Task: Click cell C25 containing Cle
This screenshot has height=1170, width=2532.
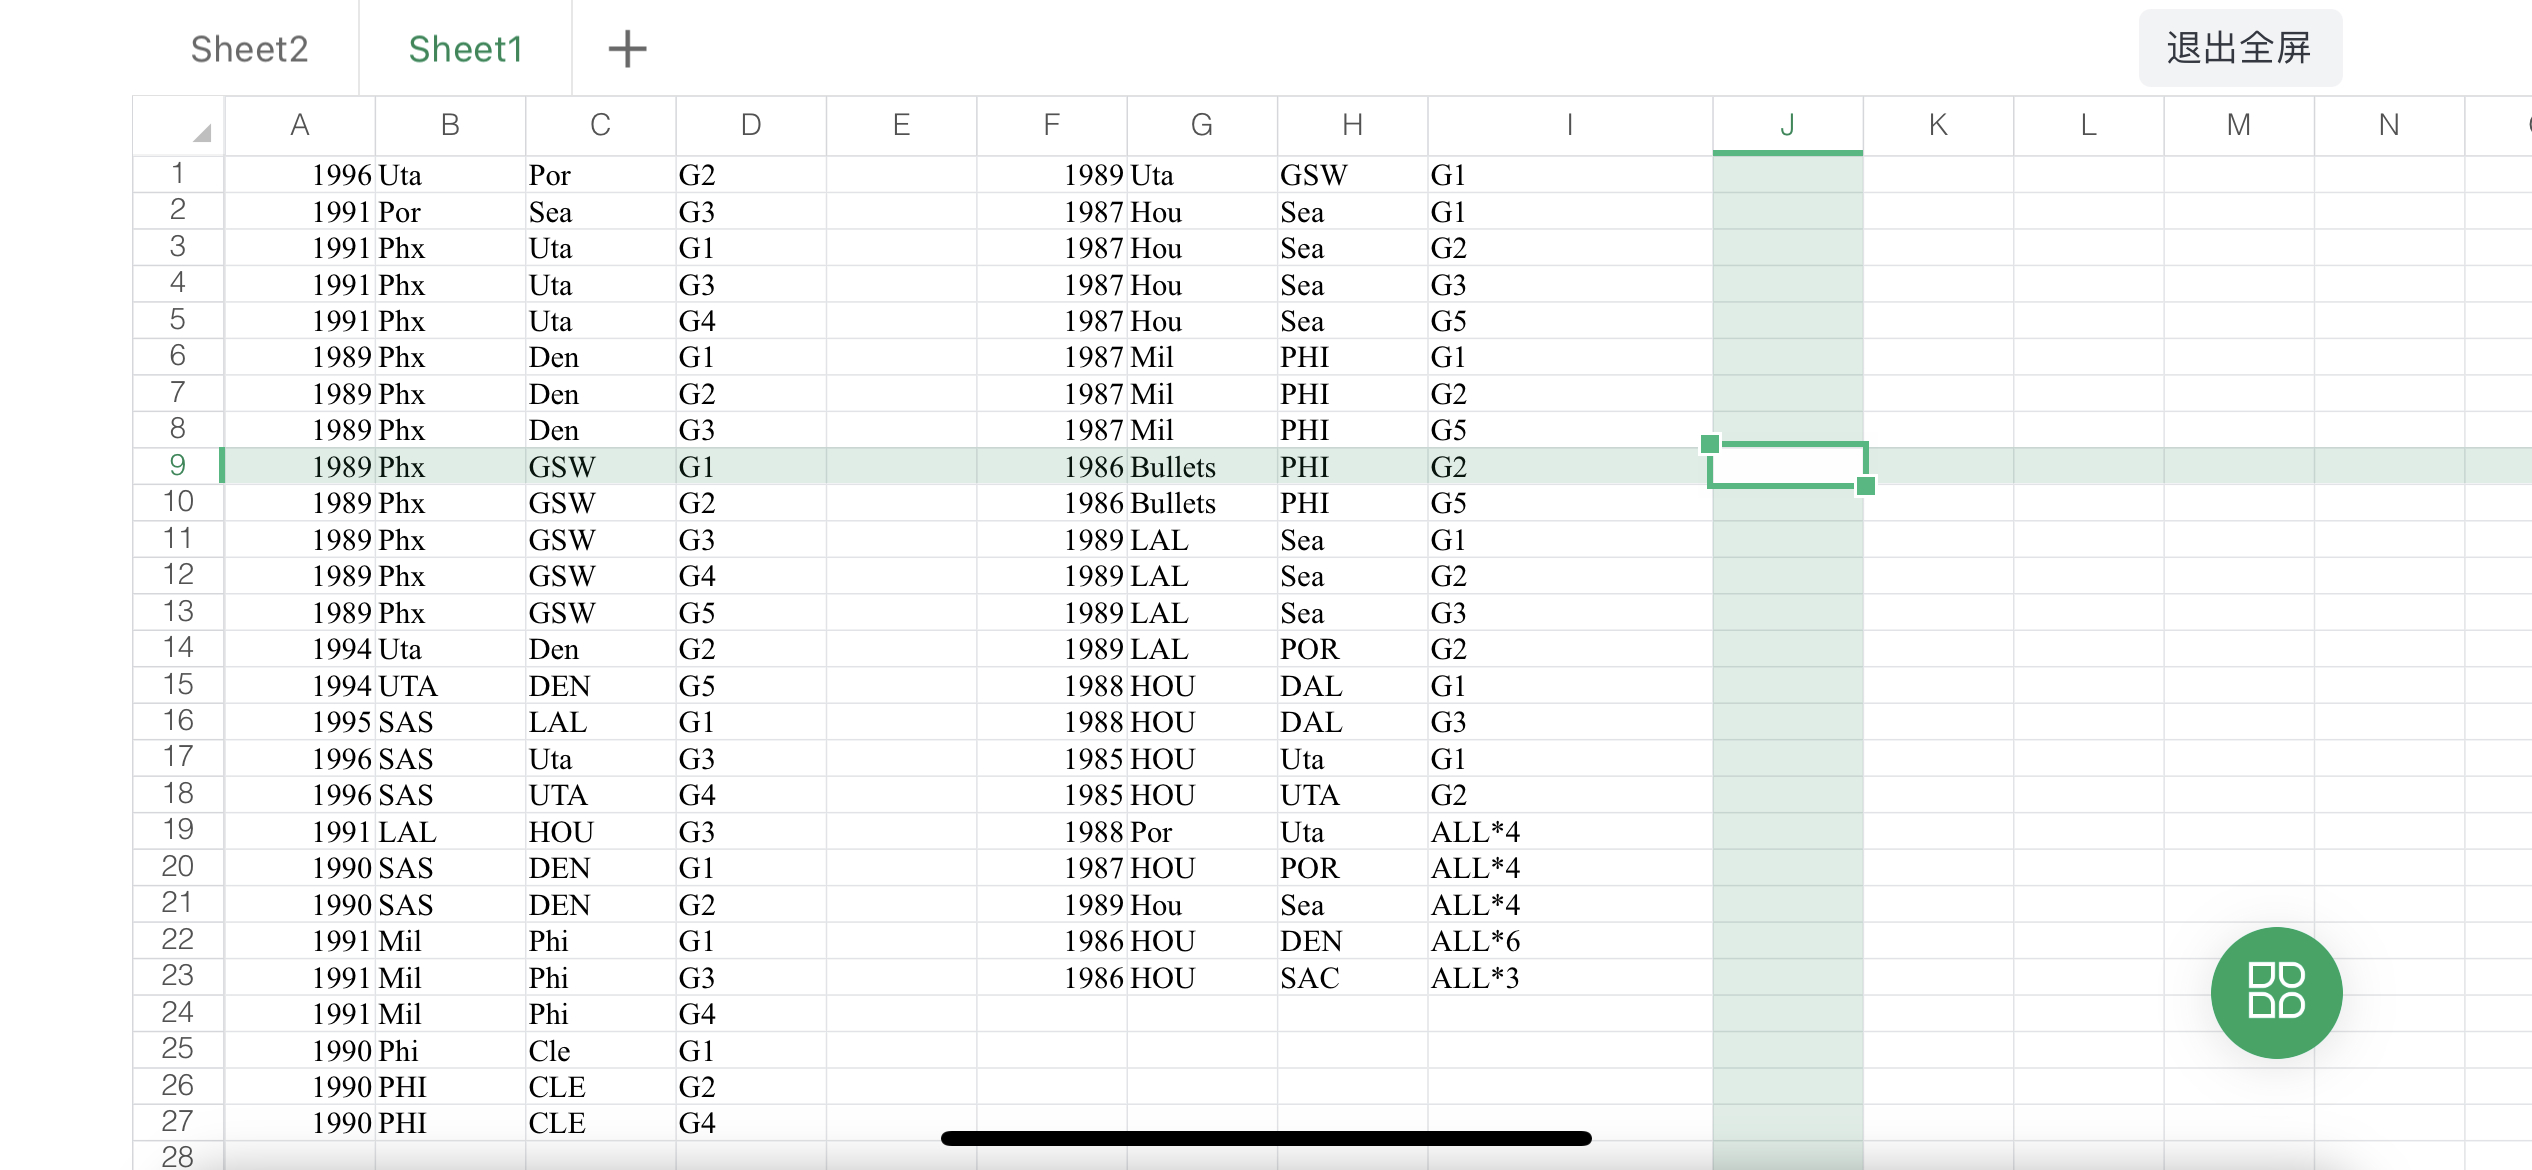Action: [600, 1051]
